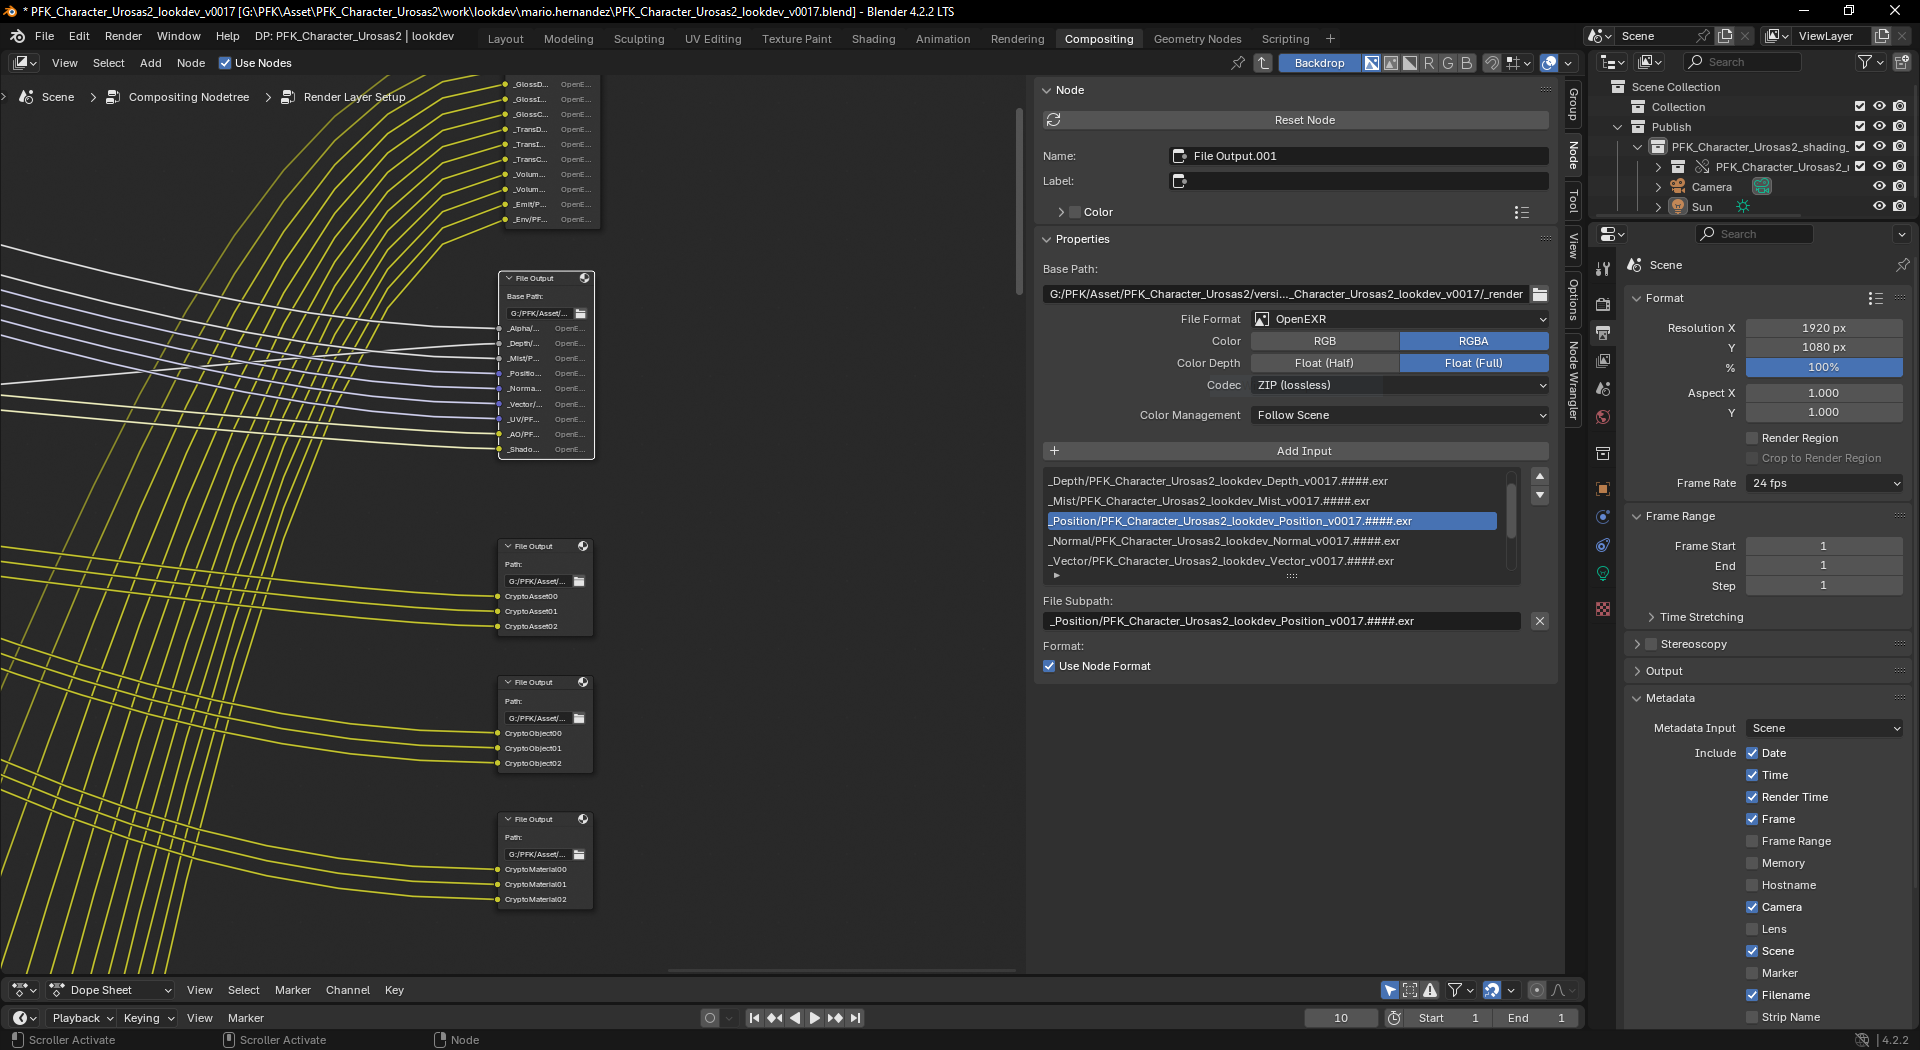Viewport: 1920px width, 1050px height.
Task: Browse folder for Base Path
Action: tap(1540, 294)
